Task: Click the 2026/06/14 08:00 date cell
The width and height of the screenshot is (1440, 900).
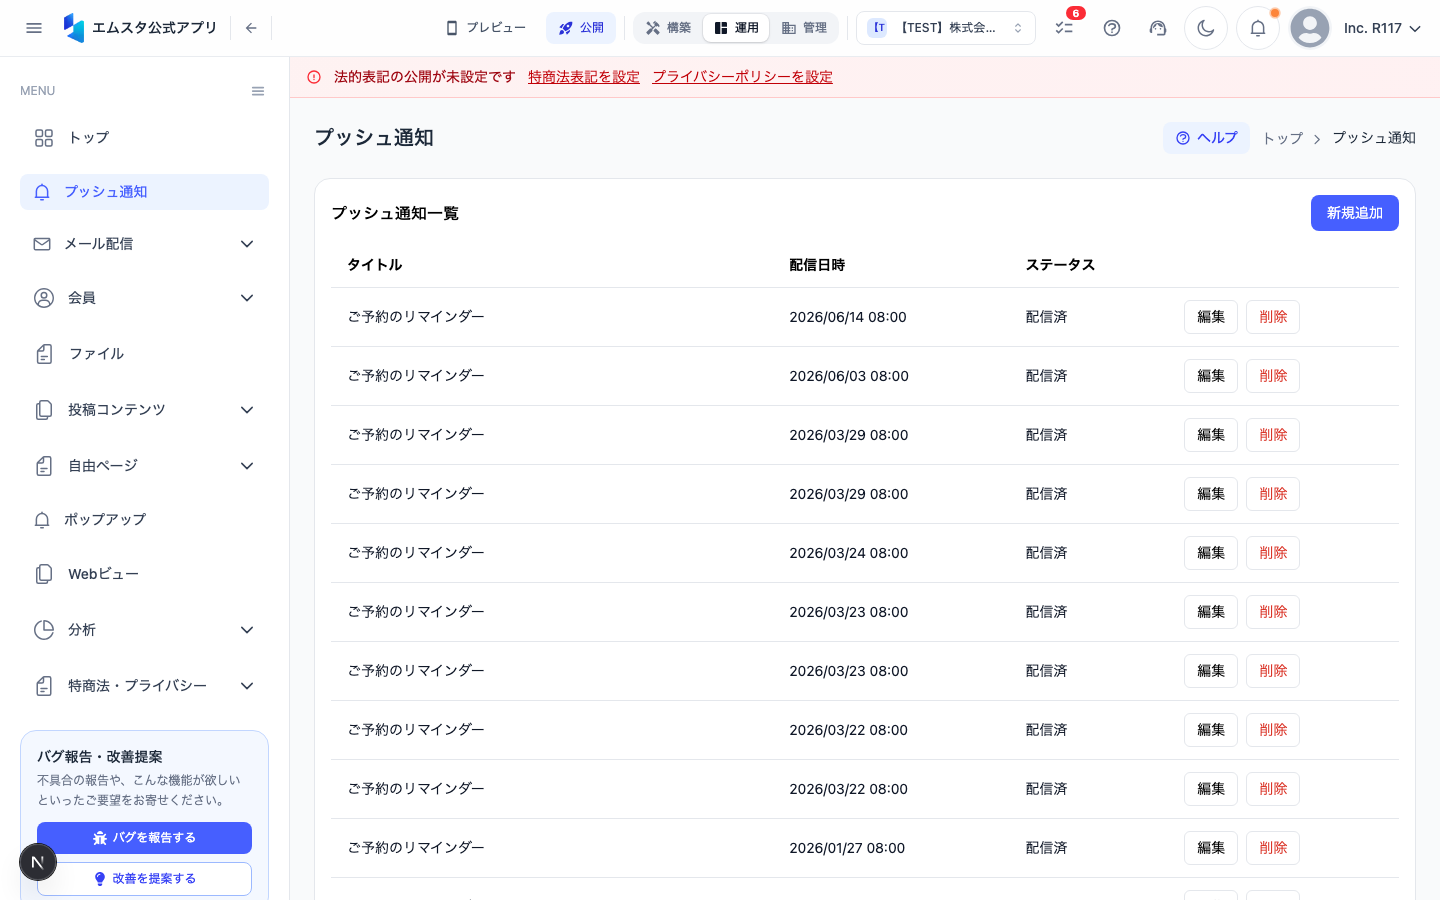Action: click(x=848, y=317)
